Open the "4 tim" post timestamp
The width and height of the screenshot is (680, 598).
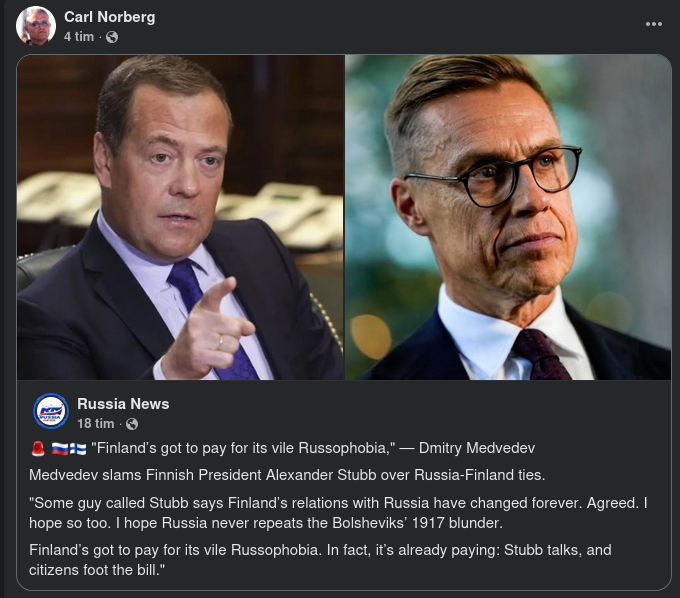[x=78, y=36]
